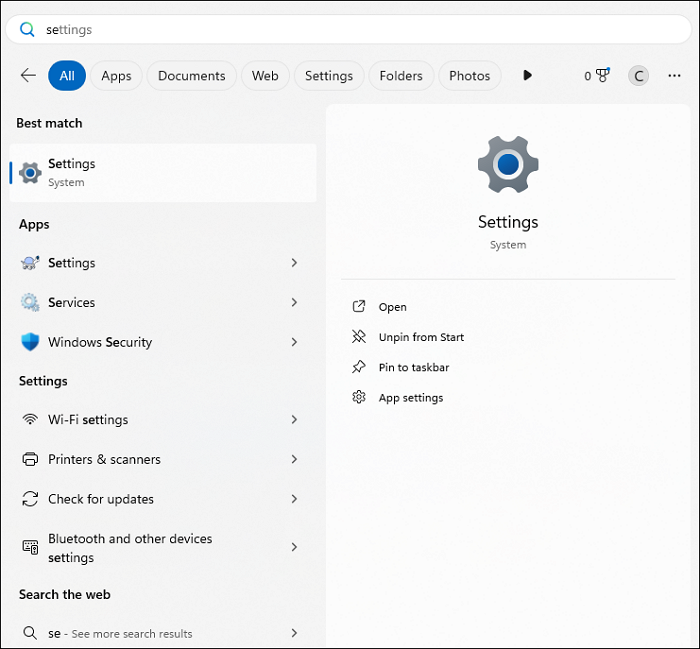Show more filter tabs with play arrow

coord(527,76)
